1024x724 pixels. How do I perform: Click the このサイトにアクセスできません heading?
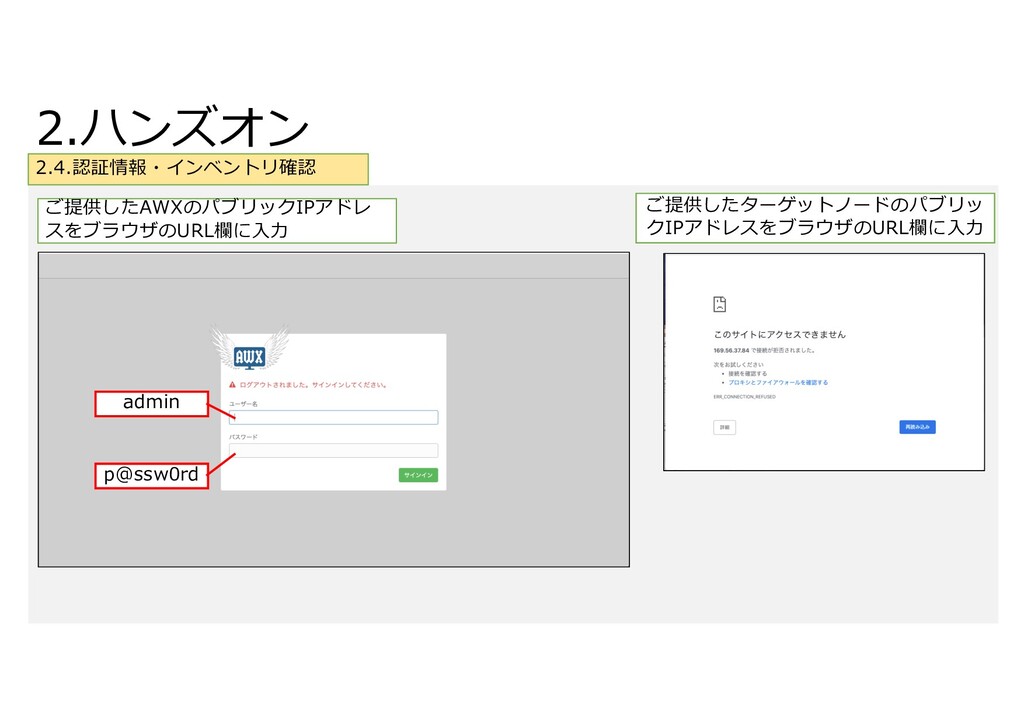pos(779,334)
